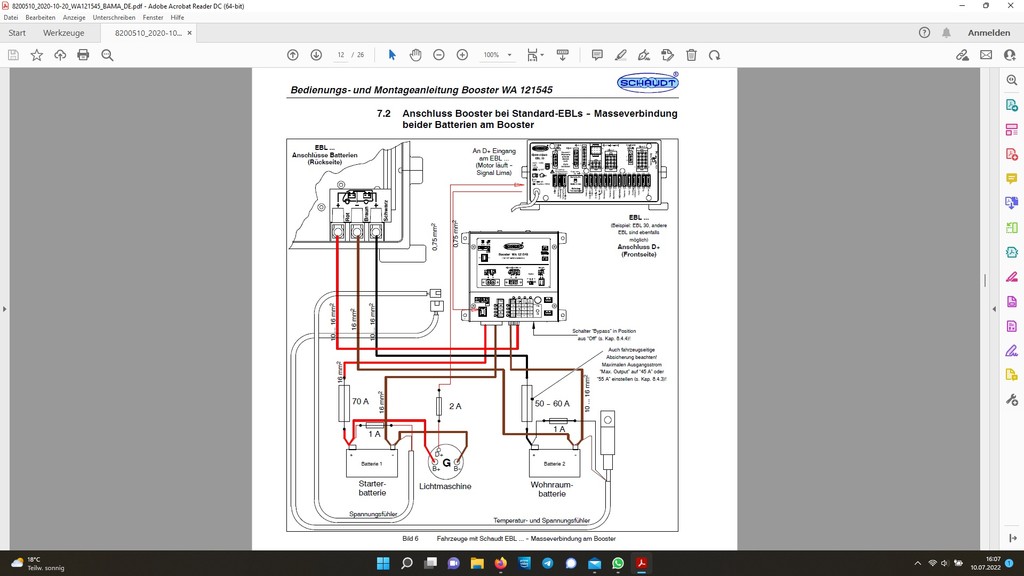
Task: Click the pink Organize pages tool icon
Action: [1012, 129]
